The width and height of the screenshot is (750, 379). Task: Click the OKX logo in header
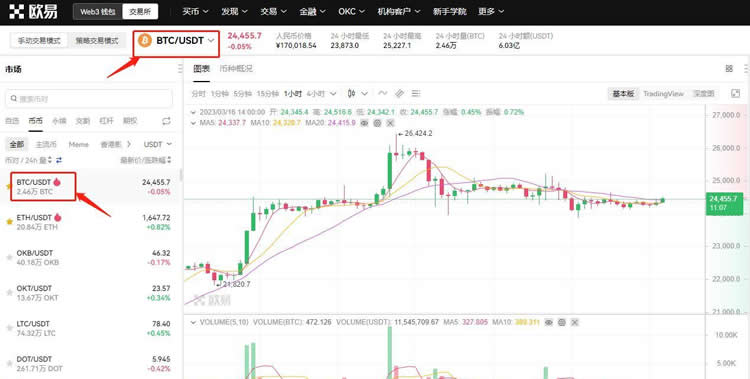point(33,11)
